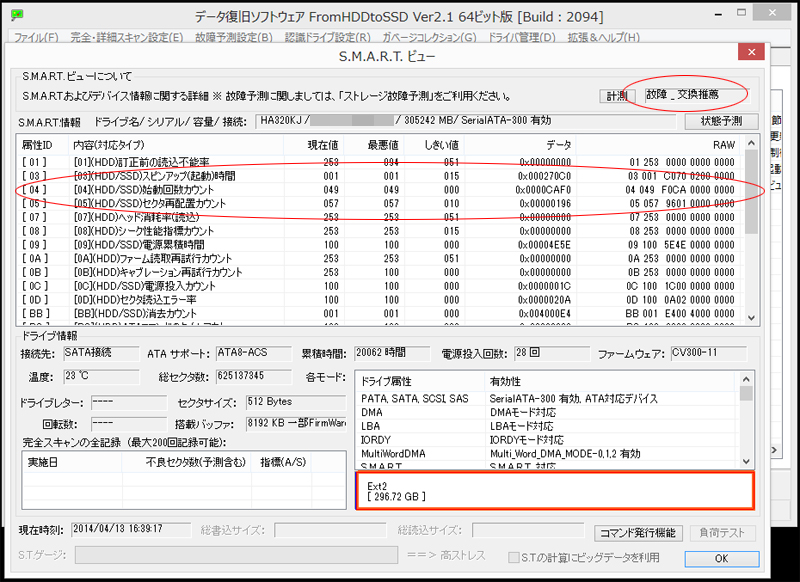
Task: Click the down arrow of drive attribute list scrollbar
Action: click(x=746, y=462)
